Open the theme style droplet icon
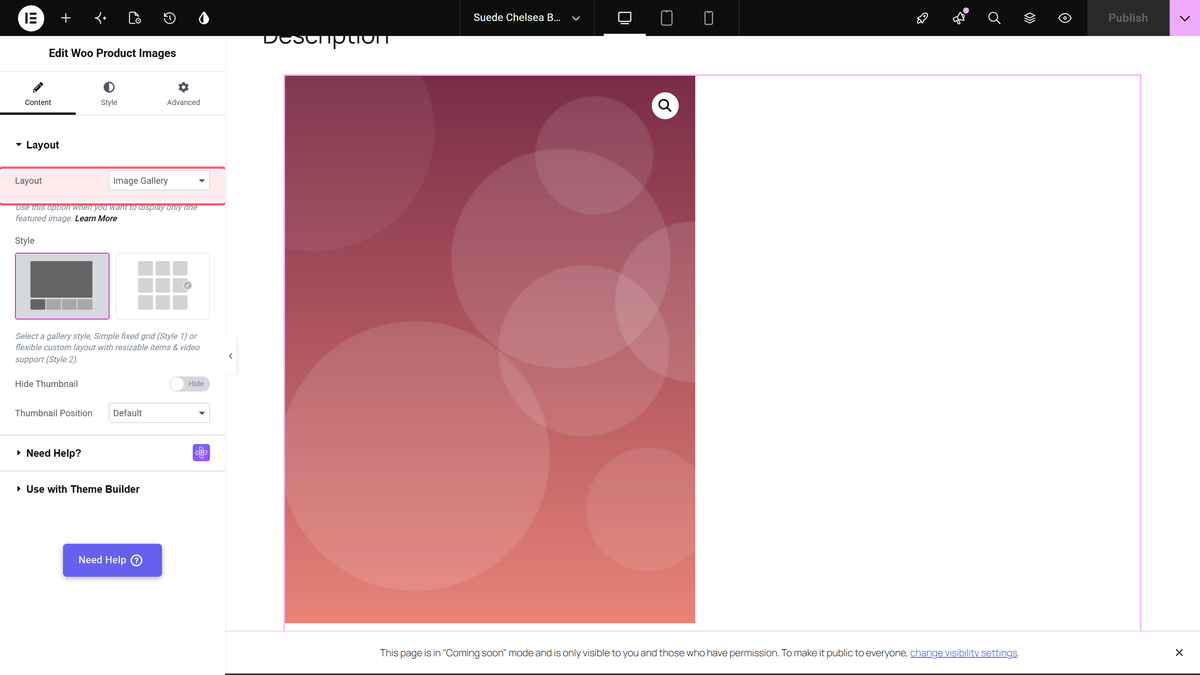Viewport: 1200px width, 675px height. (x=204, y=18)
